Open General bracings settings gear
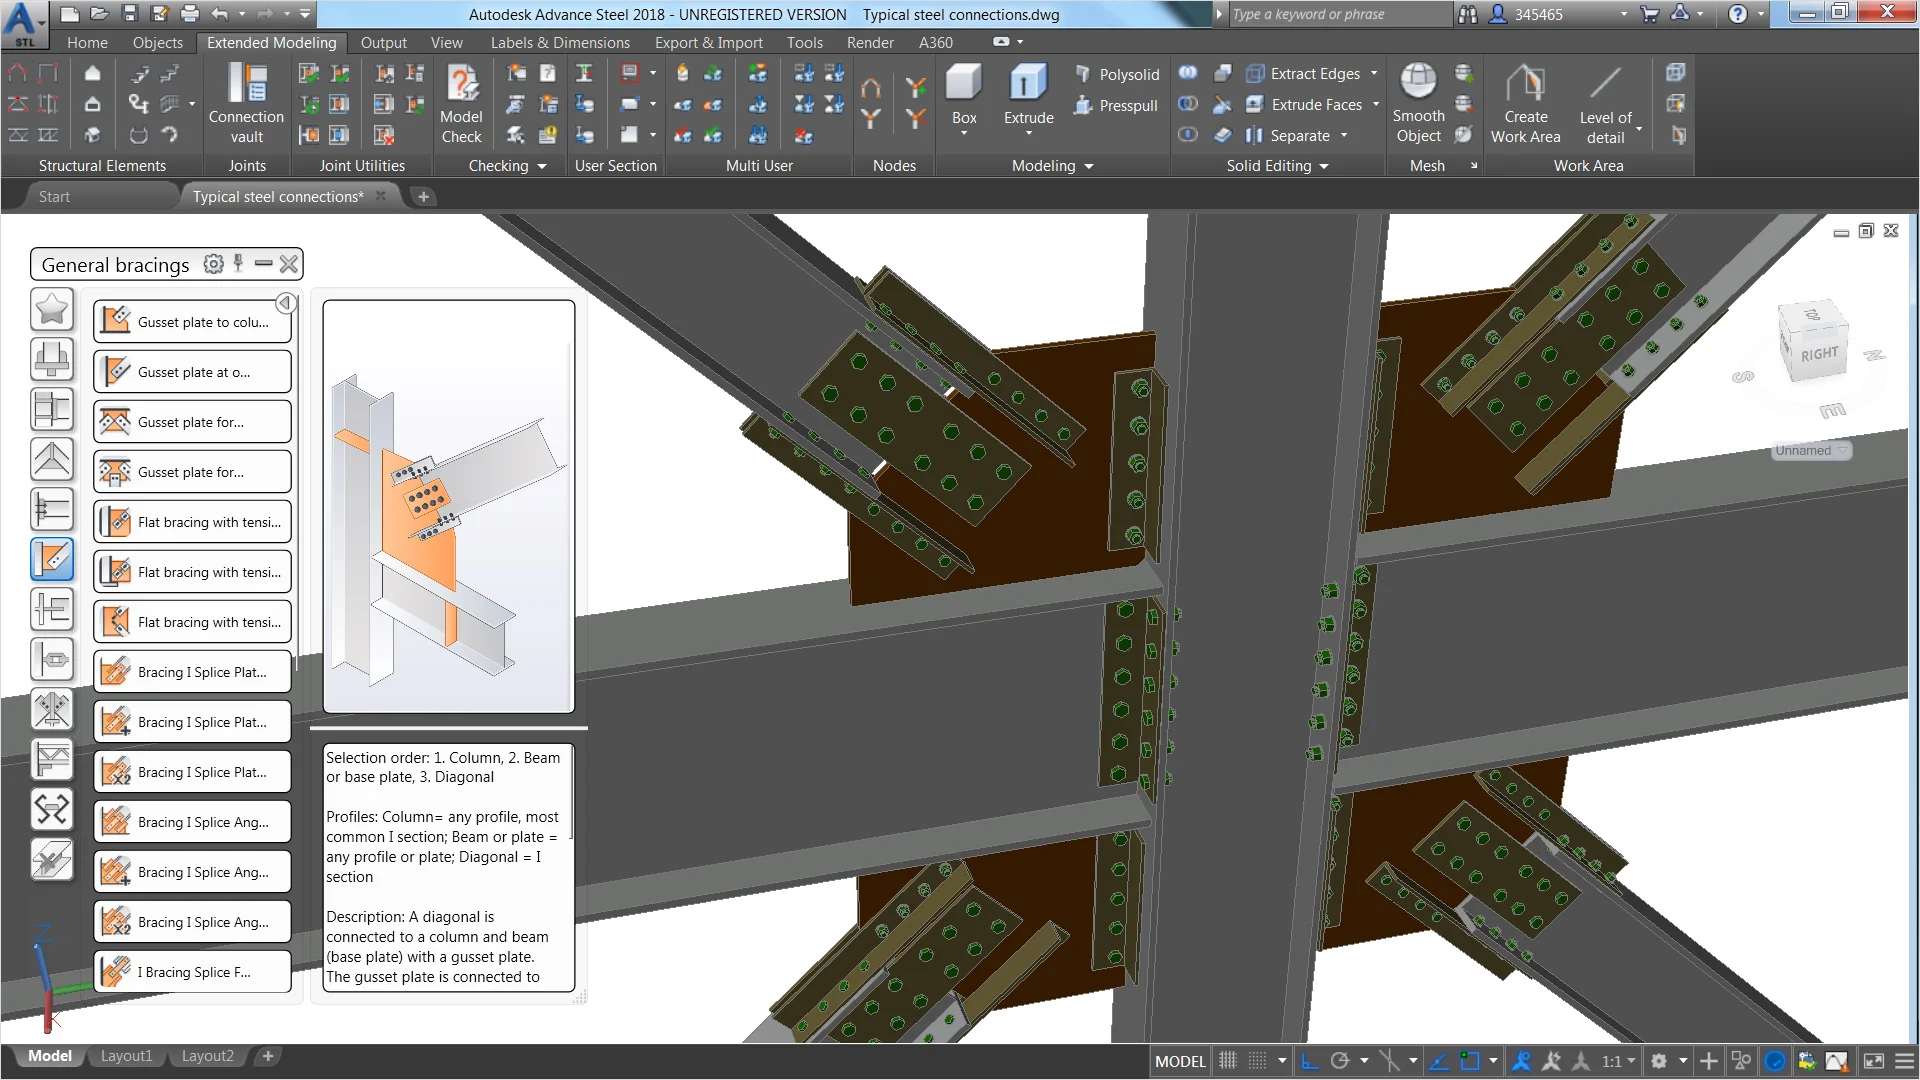1920x1080 pixels. [x=213, y=264]
